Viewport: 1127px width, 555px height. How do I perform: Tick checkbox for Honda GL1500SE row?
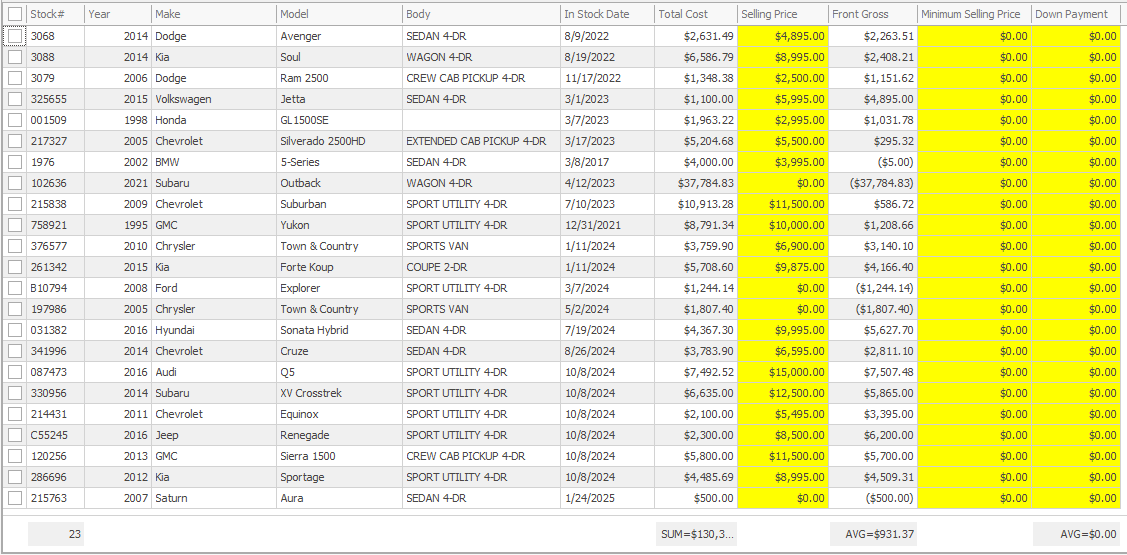[15, 120]
